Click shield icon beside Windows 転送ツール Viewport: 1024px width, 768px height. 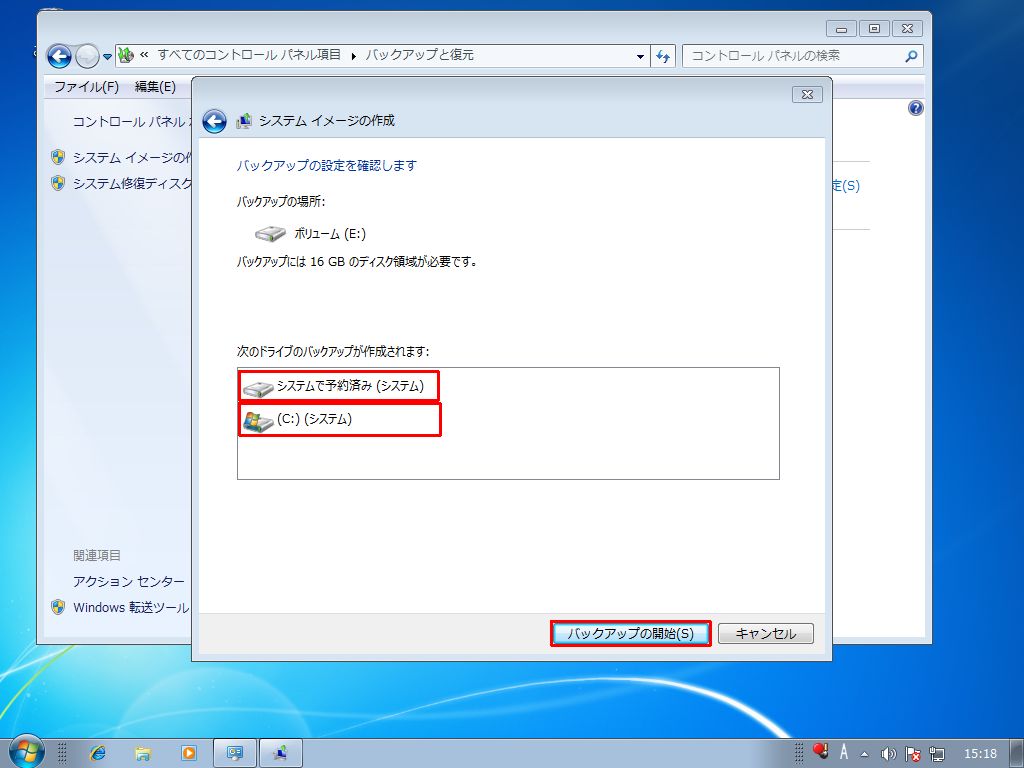58,607
